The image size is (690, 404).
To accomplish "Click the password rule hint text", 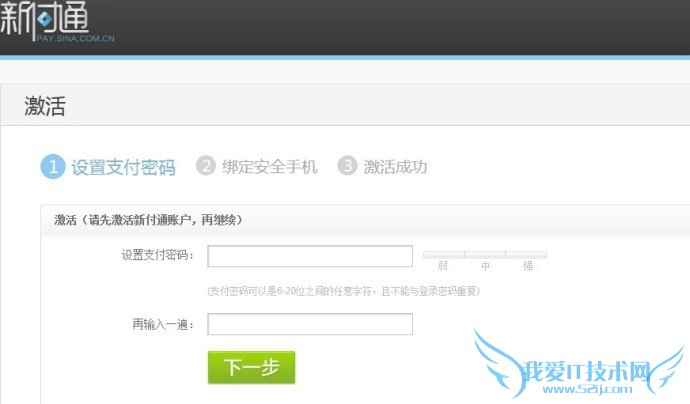I will coord(343,291).
